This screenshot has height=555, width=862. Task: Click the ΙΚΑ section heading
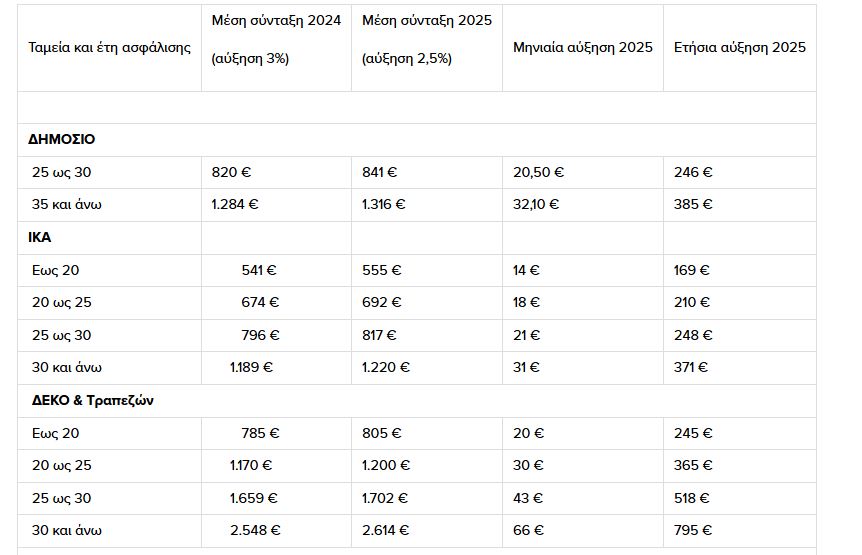40,237
